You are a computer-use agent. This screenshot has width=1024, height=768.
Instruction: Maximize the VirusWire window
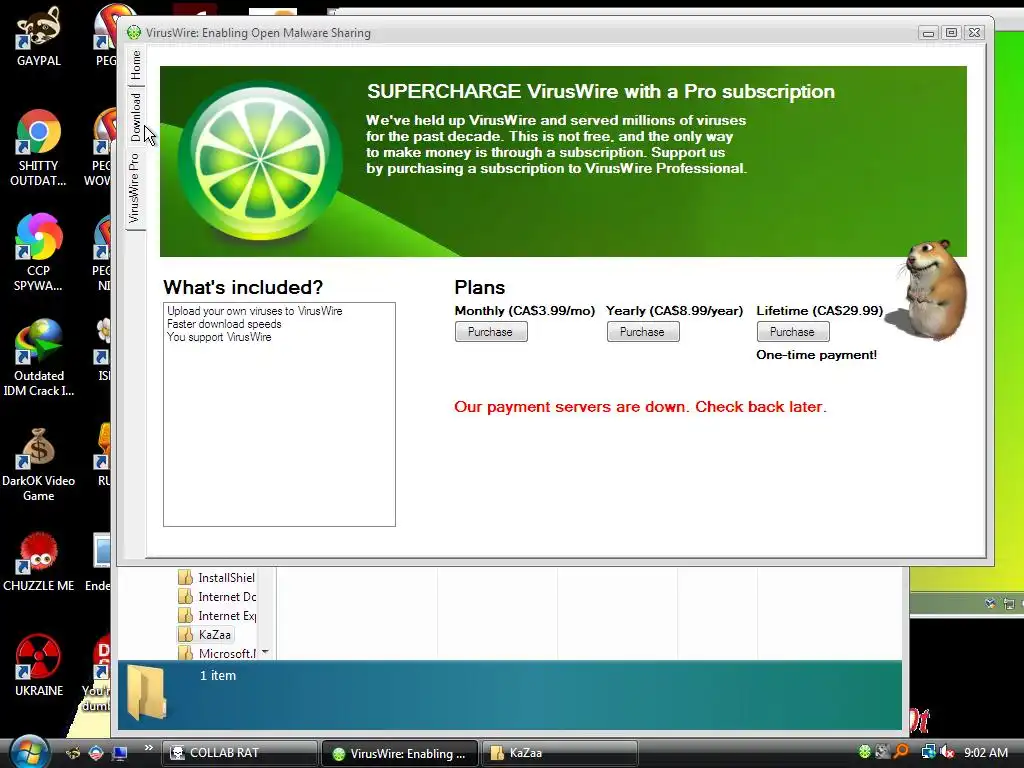tap(952, 32)
